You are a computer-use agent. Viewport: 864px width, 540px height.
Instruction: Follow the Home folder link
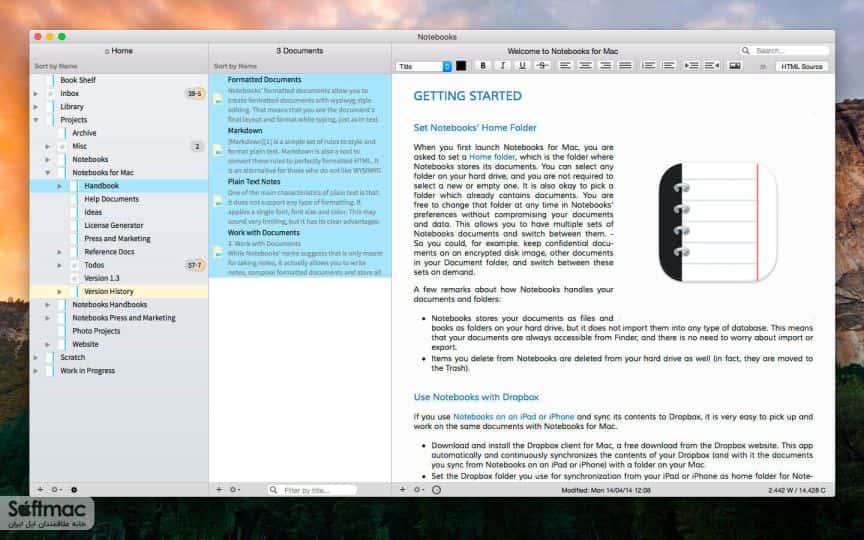(x=492, y=157)
